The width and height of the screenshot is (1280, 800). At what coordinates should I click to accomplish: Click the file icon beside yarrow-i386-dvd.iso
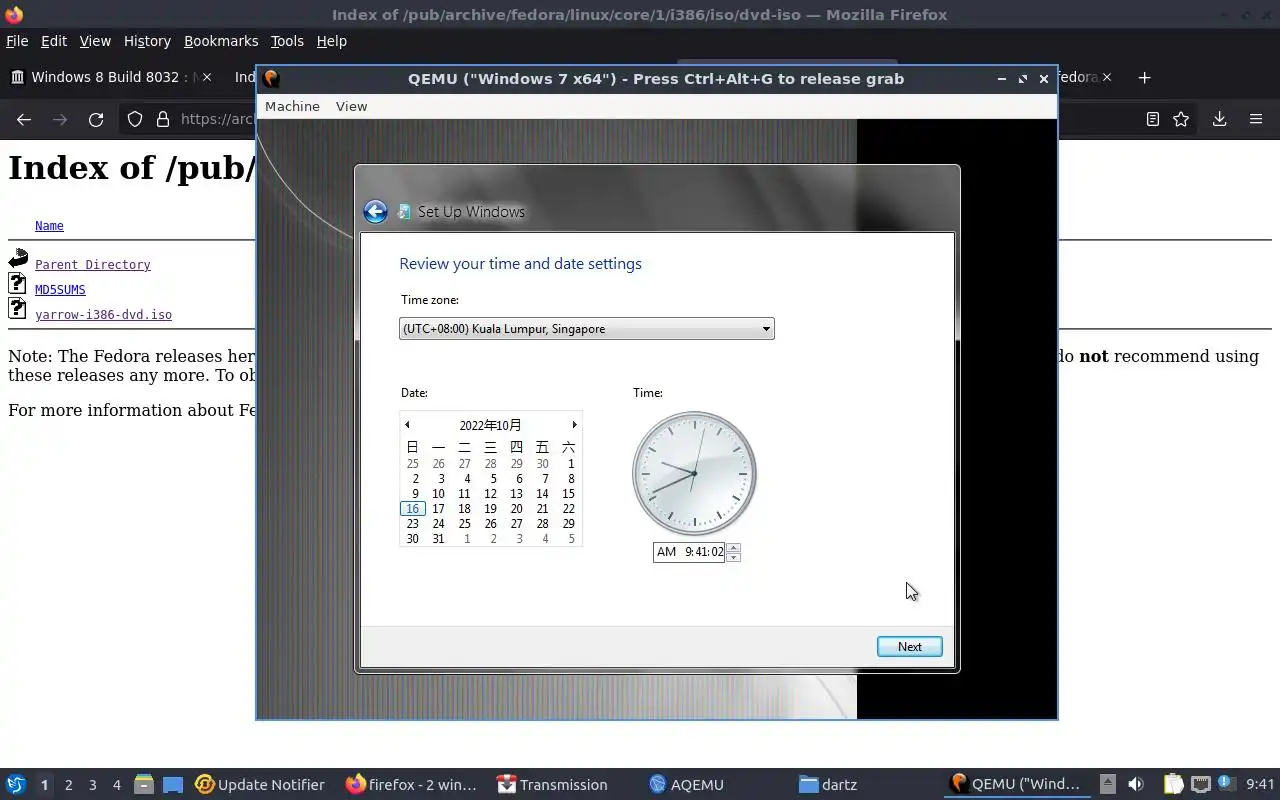[17, 308]
